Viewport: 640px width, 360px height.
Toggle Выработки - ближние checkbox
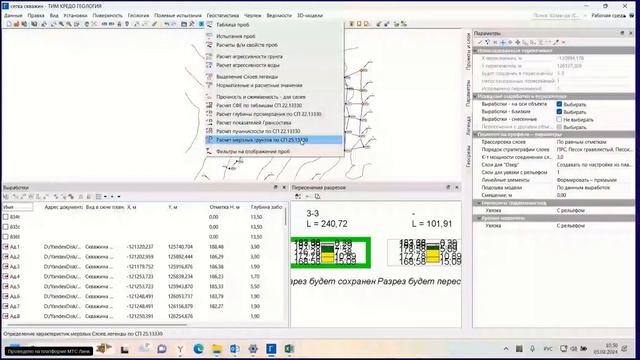tap(559, 112)
